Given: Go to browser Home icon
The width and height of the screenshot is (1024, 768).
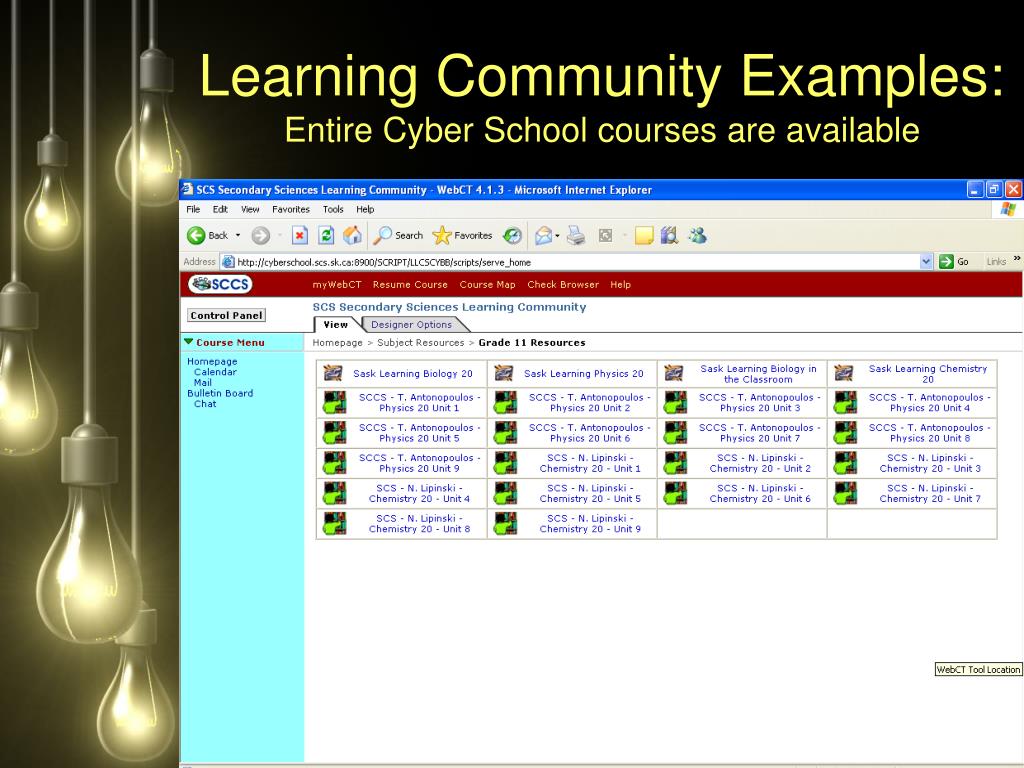Looking at the screenshot, I should click(353, 235).
